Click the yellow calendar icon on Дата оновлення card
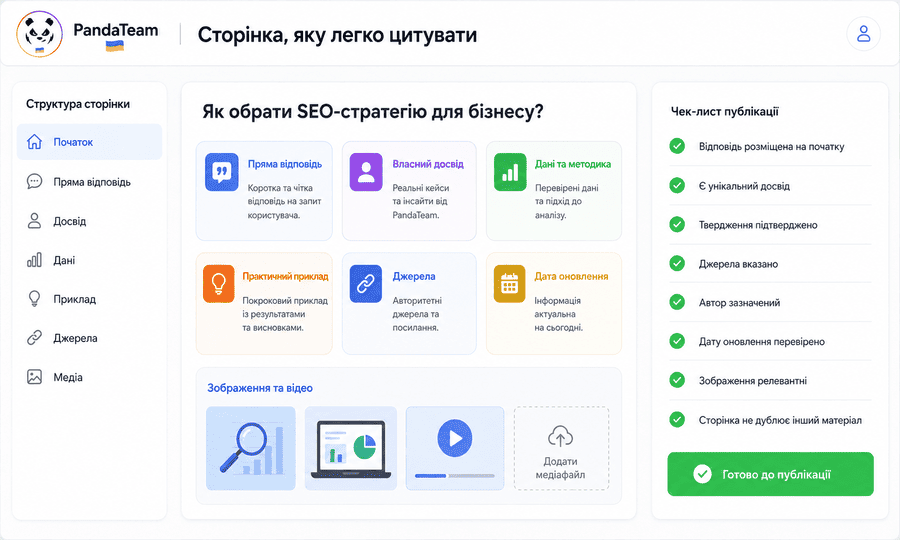This screenshot has height=540, width=900. click(x=510, y=283)
